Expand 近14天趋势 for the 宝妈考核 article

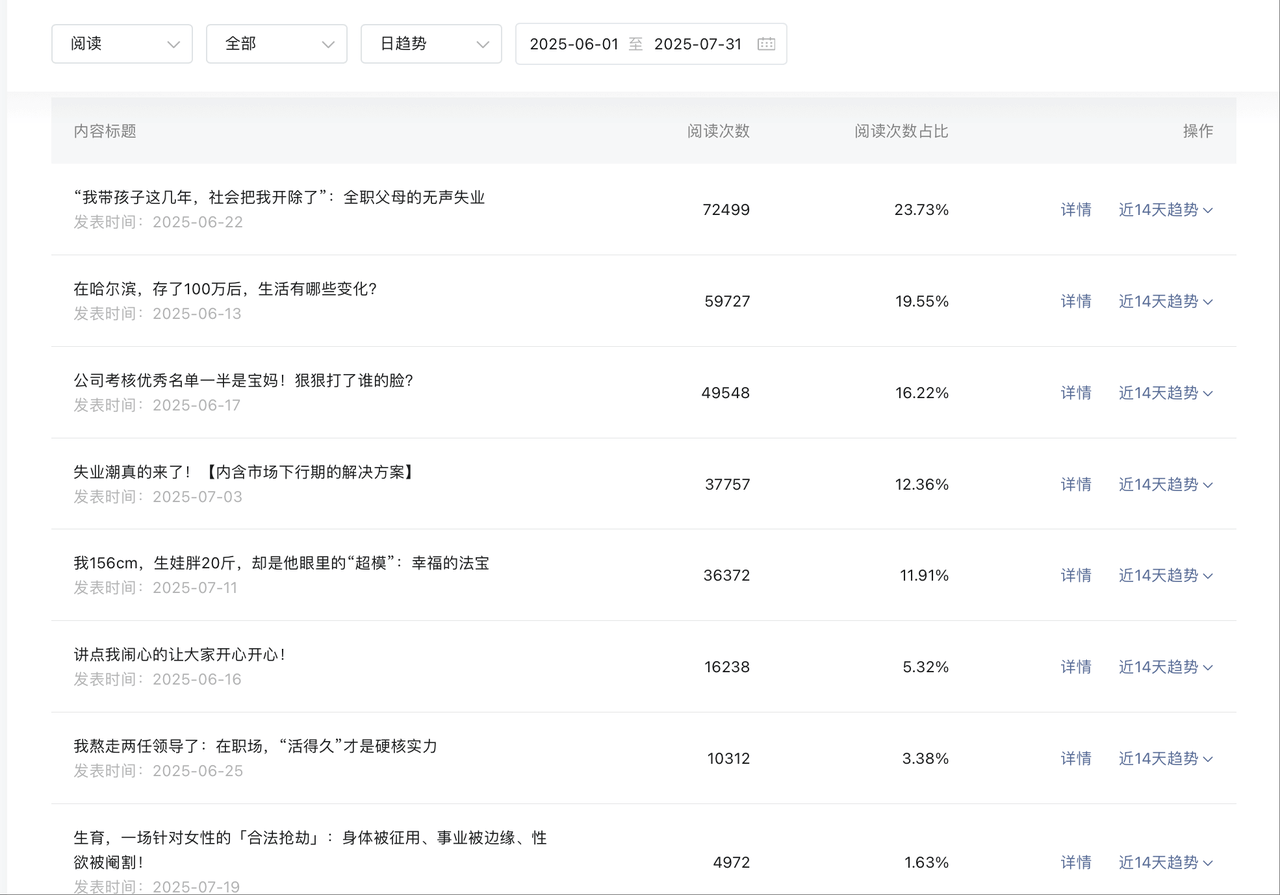pos(1165,393)
